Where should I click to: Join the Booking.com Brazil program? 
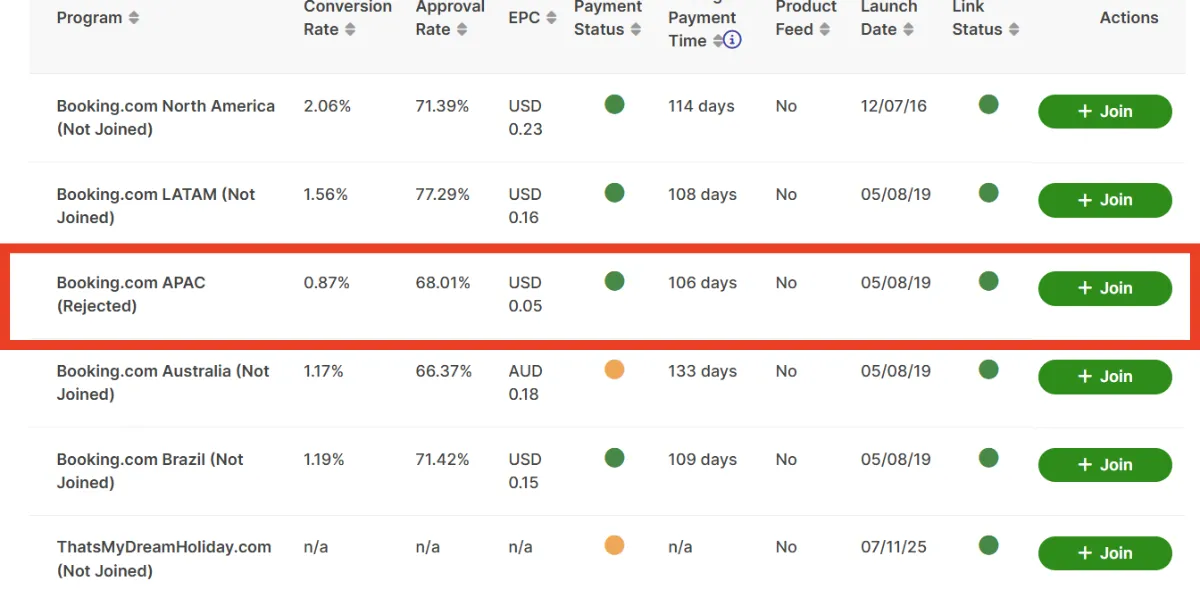click(x=1104, y=465)
